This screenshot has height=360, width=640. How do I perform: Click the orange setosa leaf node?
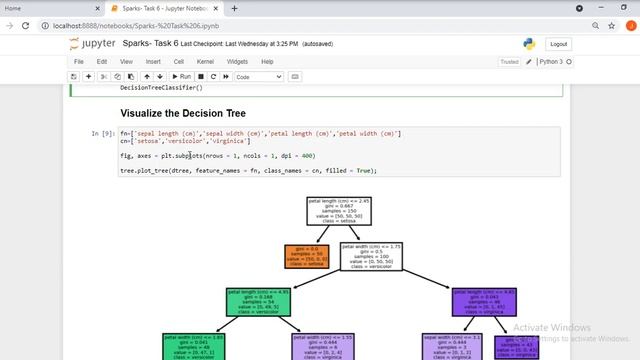(307, 257)
